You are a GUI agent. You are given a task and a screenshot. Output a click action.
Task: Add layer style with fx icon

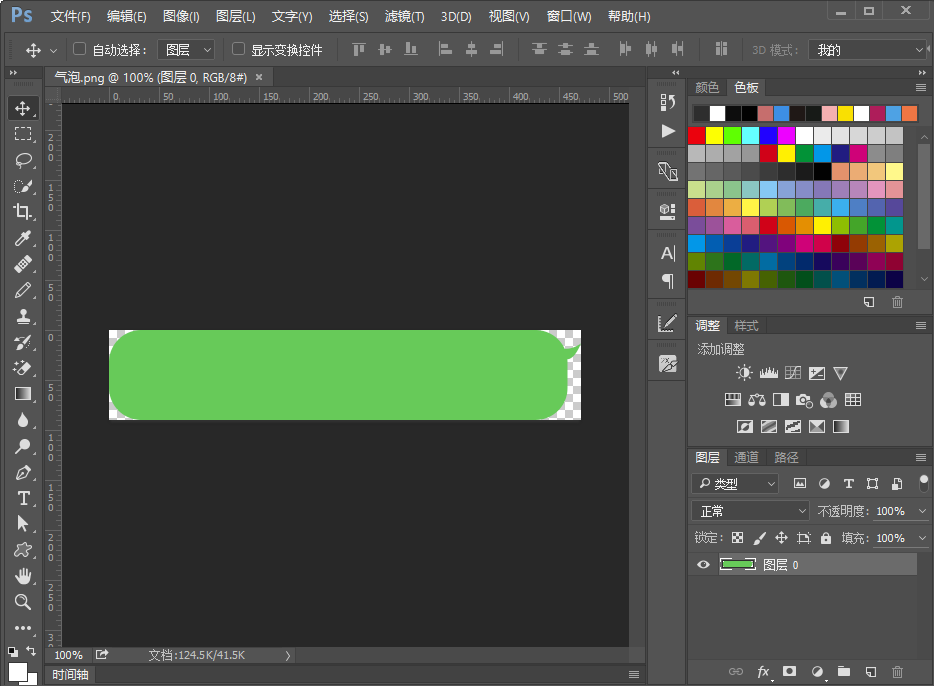[763, 672]
